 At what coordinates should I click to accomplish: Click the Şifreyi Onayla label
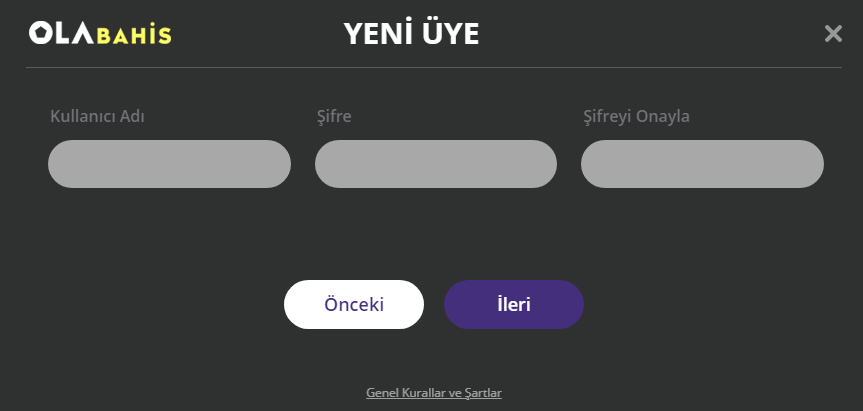pos(636,117)
